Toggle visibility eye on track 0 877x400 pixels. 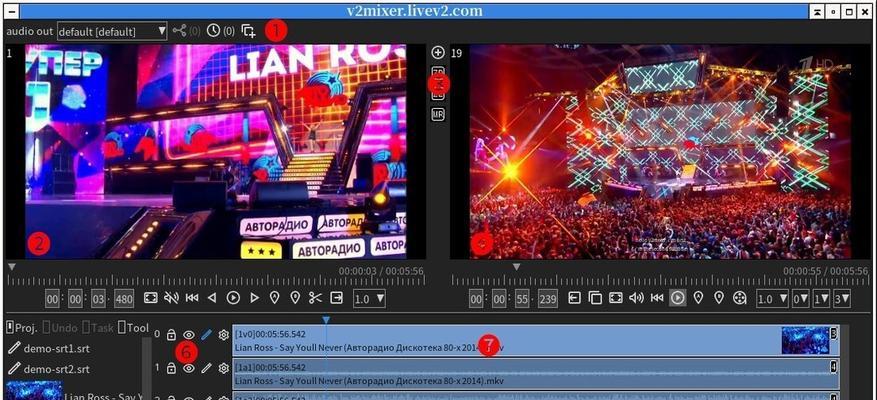click(189, 335)
